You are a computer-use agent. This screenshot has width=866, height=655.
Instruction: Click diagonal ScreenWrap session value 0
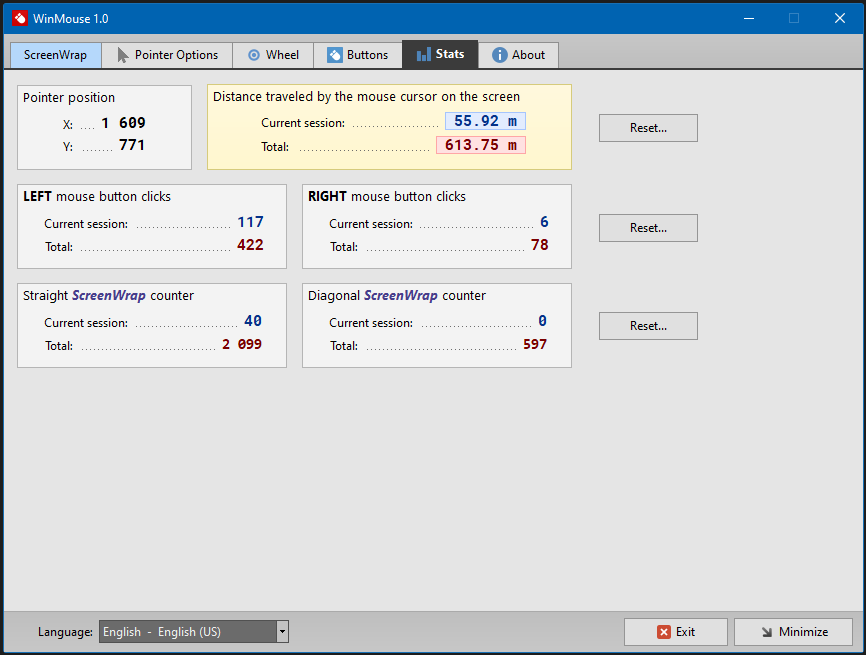click(x=542, y=321)
